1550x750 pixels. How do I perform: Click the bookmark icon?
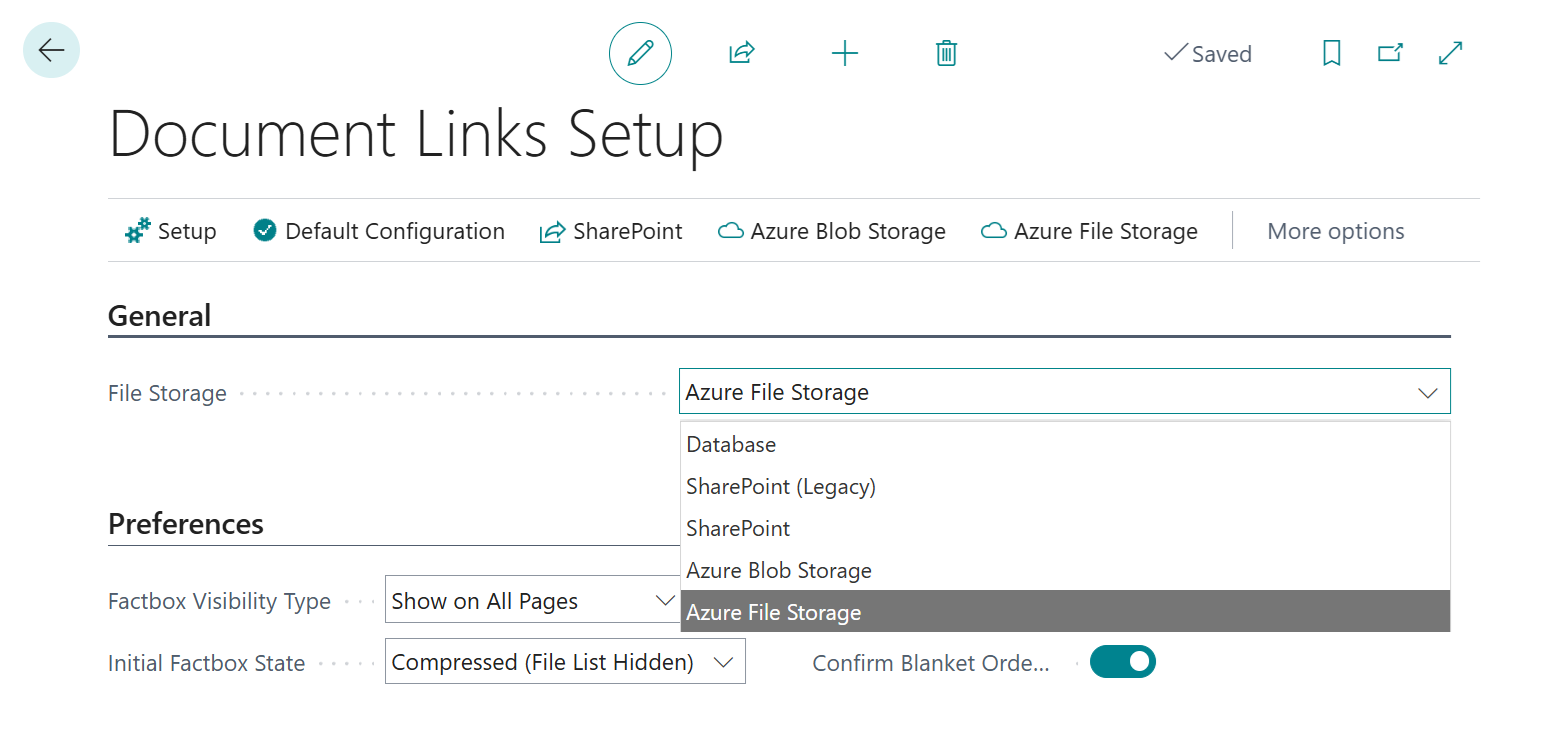(1331, 53)
